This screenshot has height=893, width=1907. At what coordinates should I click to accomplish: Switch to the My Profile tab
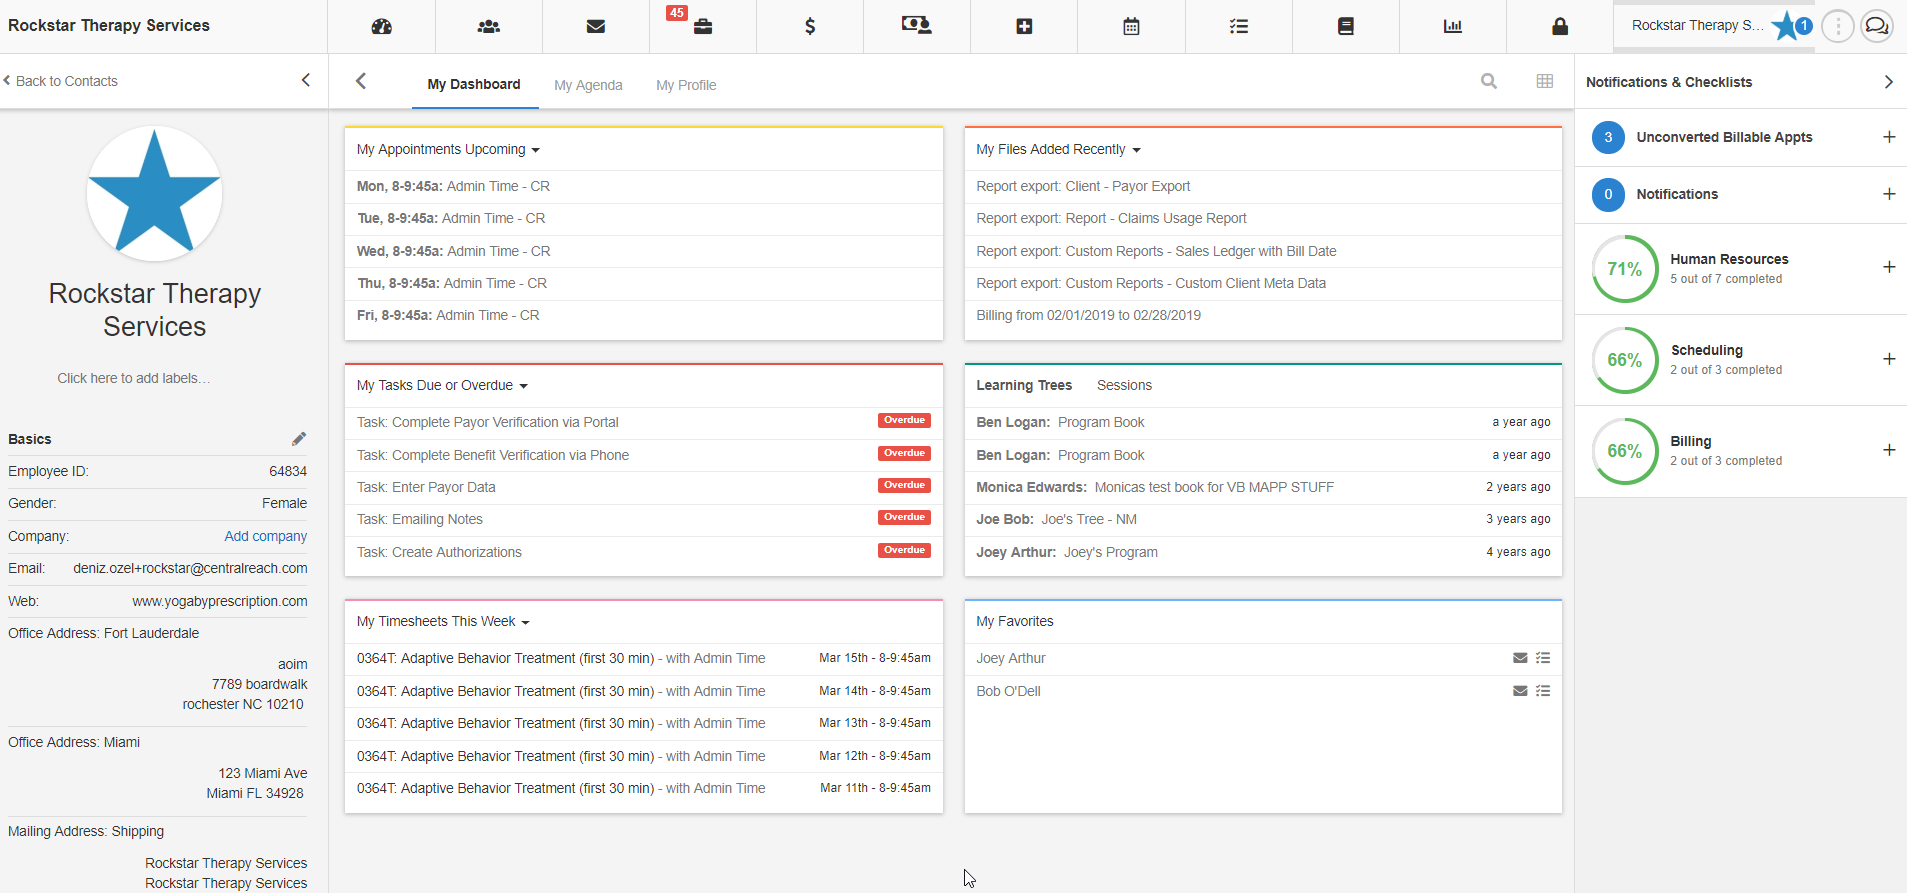pos(686,85)
